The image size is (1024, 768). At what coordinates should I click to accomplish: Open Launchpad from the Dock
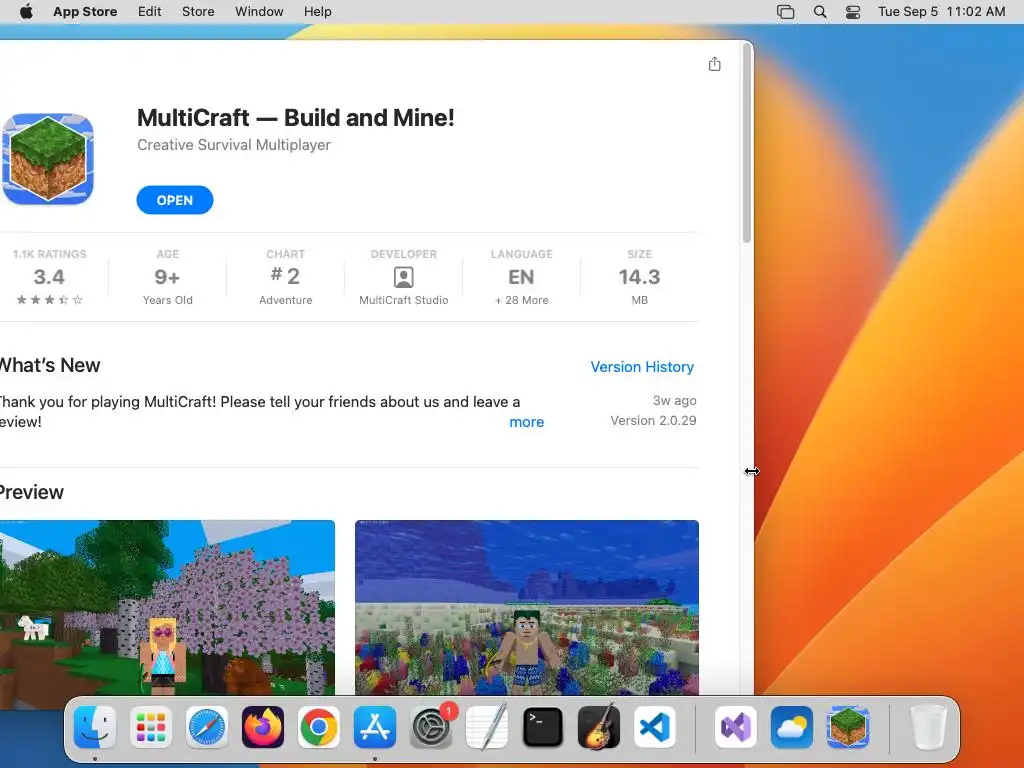(x=151, y=727)
